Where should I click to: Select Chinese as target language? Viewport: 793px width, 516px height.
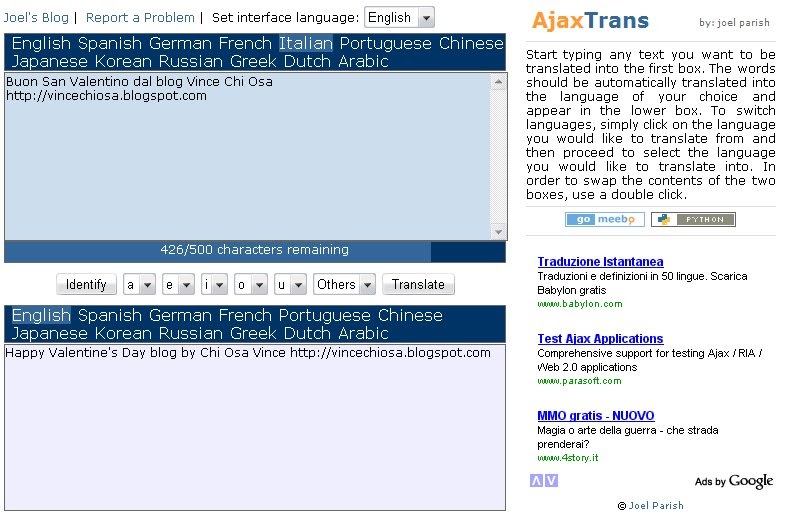click(x=410, y=316)
